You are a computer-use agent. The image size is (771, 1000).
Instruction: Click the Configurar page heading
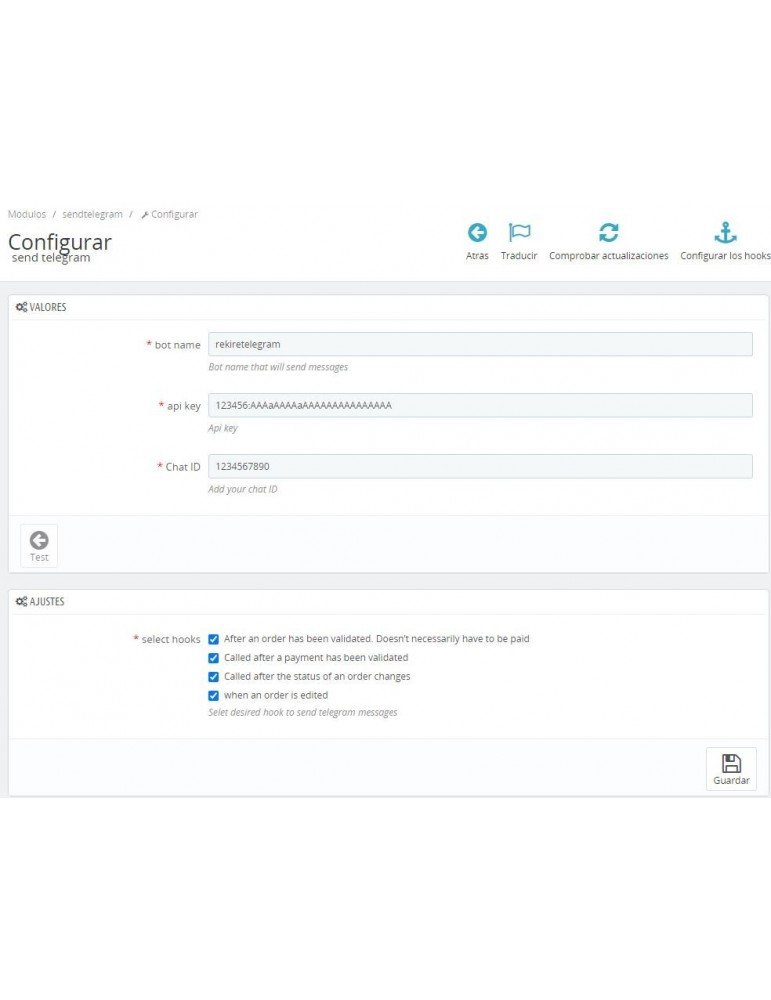point(60,242)
